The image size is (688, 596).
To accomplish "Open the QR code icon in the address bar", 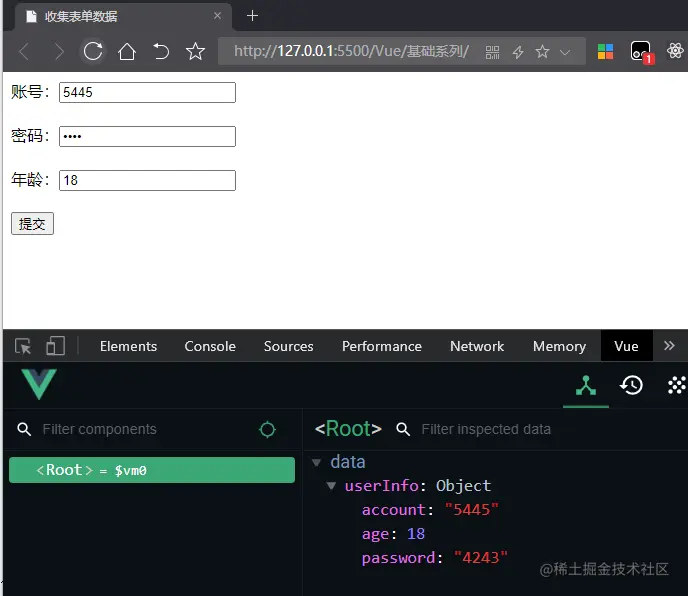I will (492, 52).
